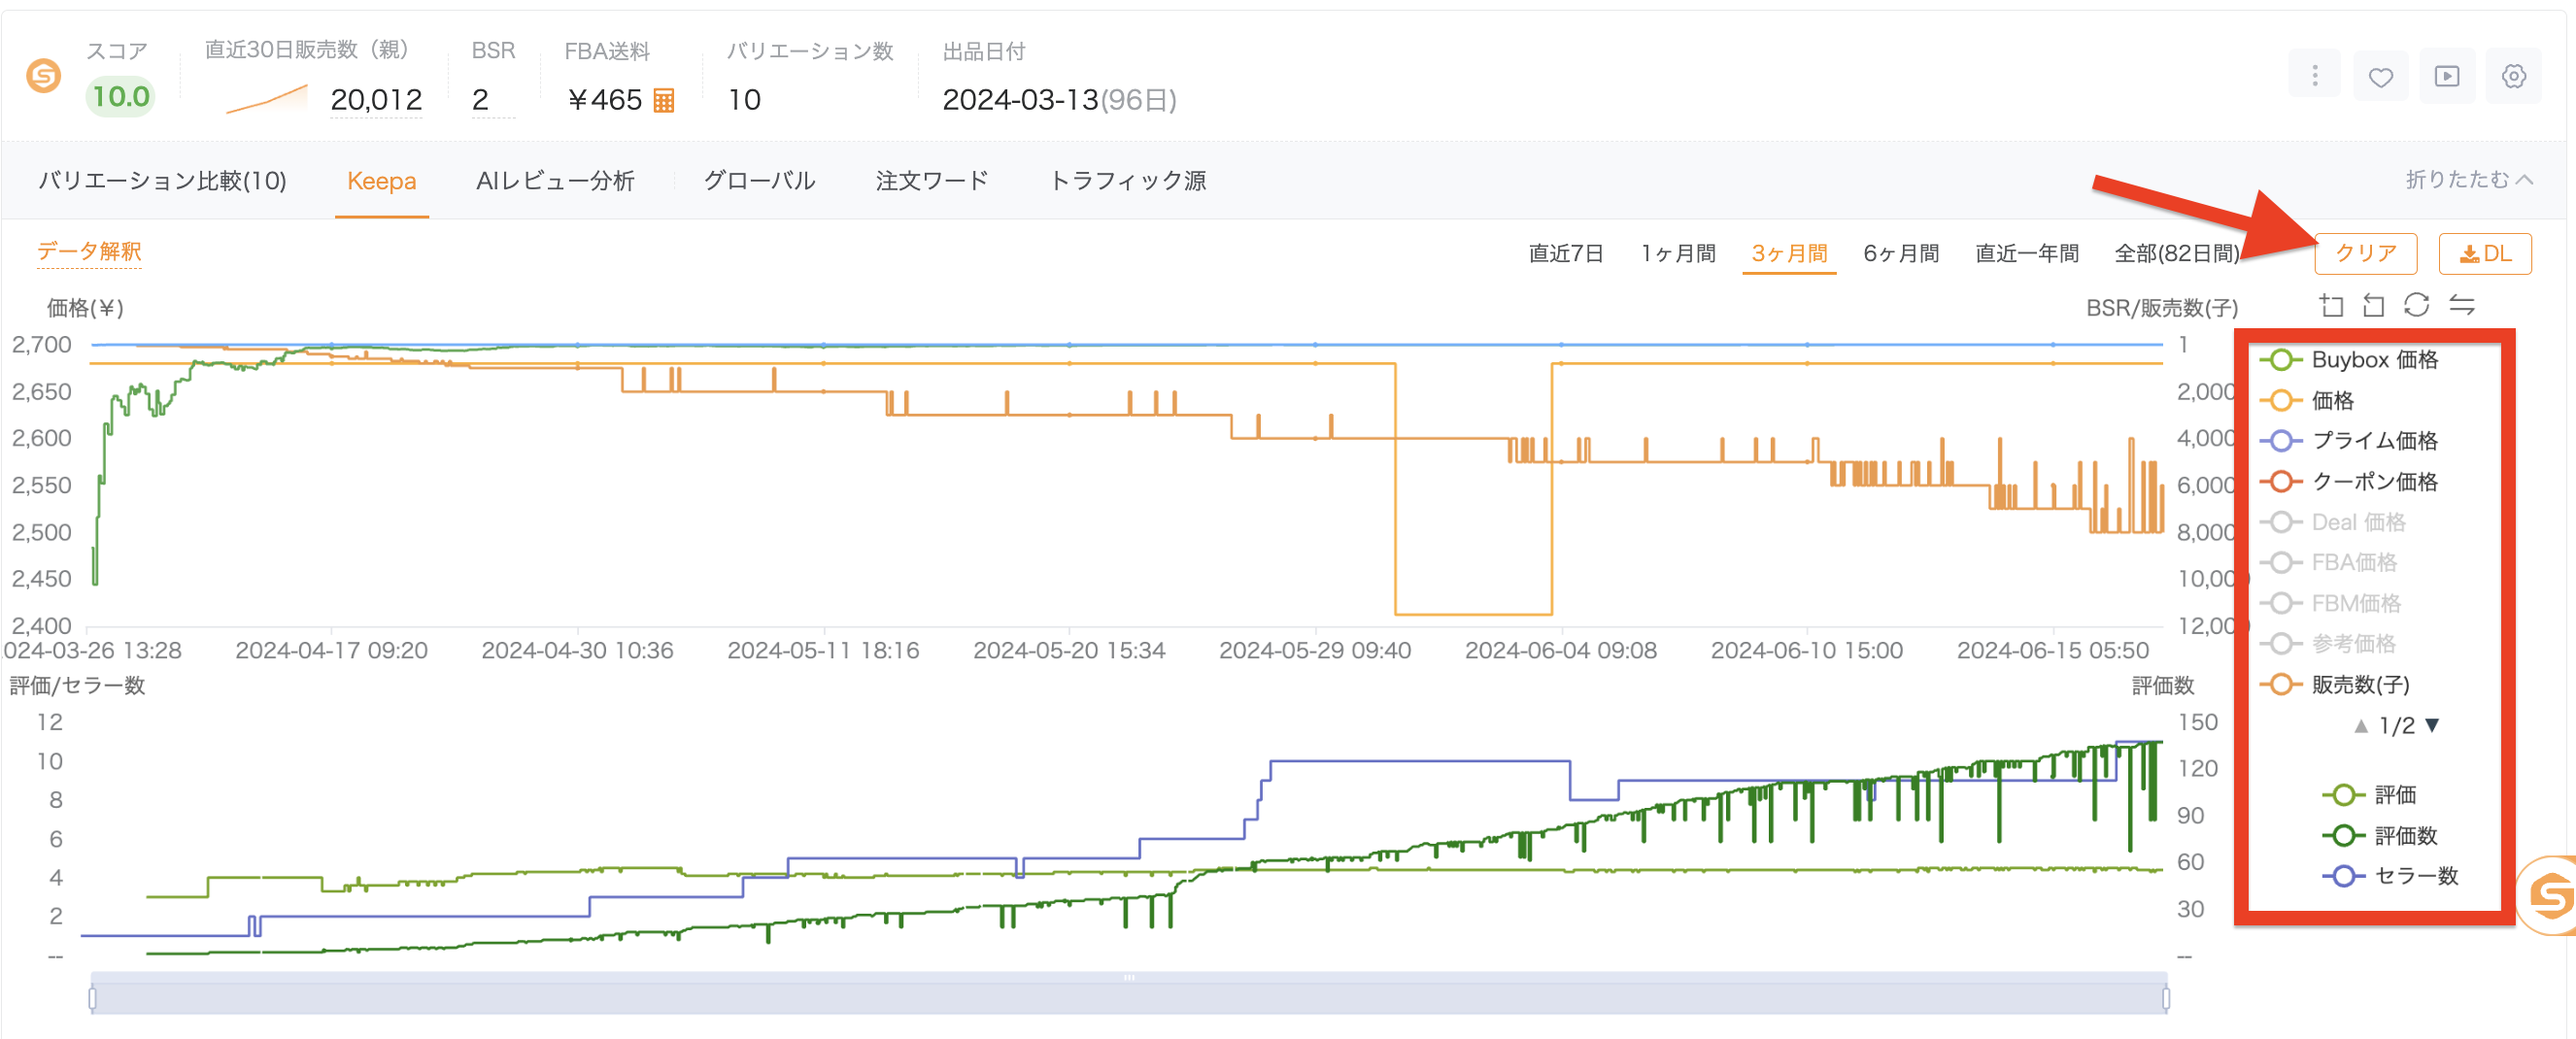Screen dimensions: 2576x1039
Task: Enable Deal 価格 series in legend
Action: tap(2333, 522)
